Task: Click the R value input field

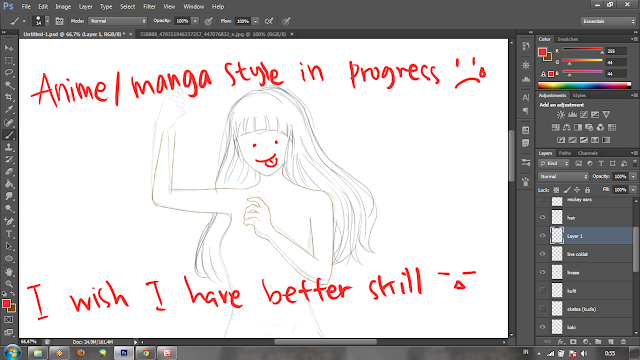Action: click(616, 51)
